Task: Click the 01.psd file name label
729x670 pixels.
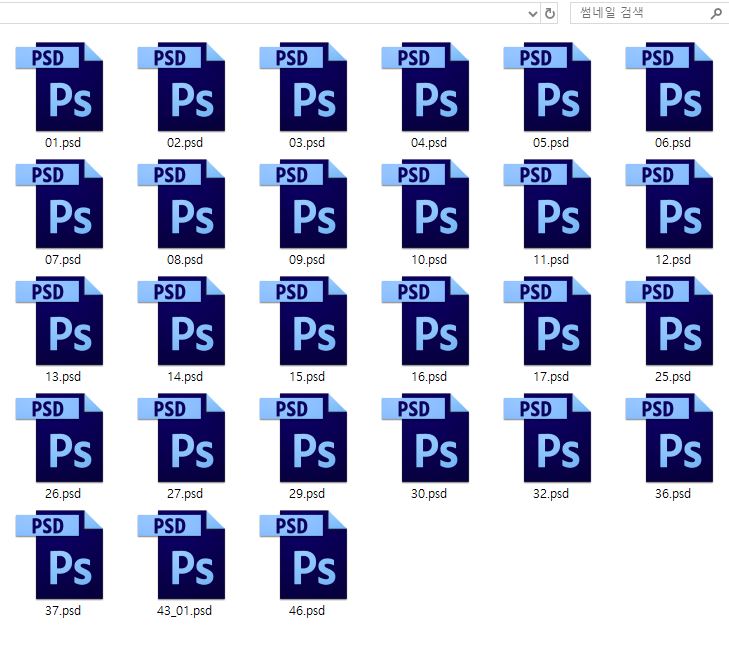Action: (63, 143)
